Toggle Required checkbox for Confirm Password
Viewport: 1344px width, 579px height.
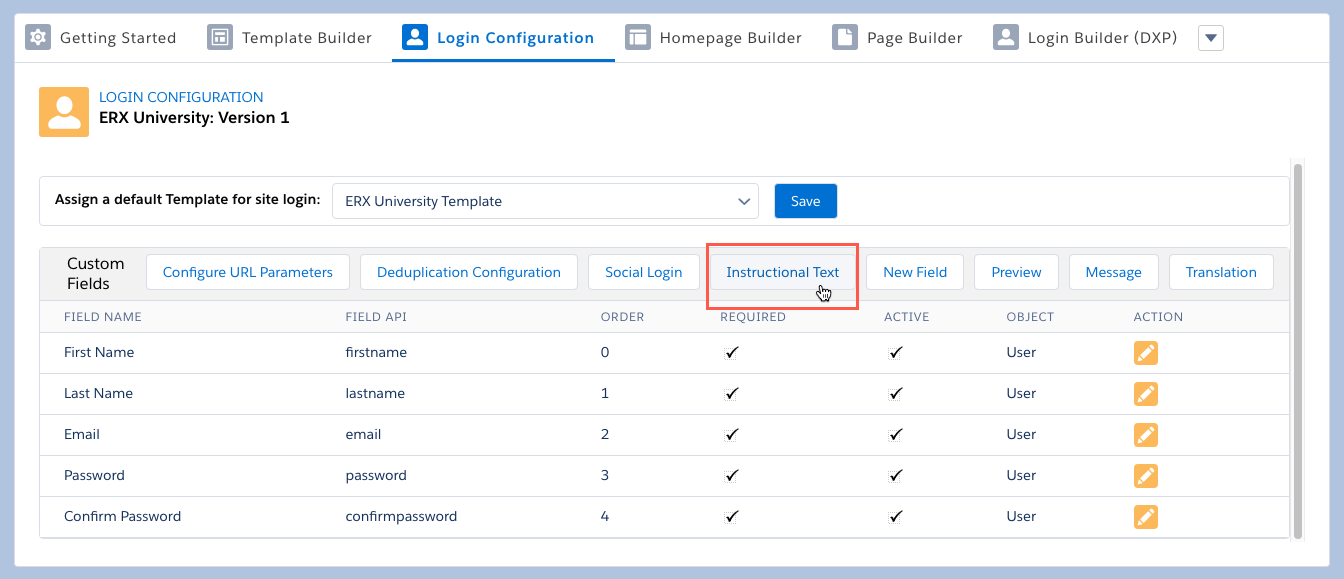pyautogui.click(x=732, y=517)
